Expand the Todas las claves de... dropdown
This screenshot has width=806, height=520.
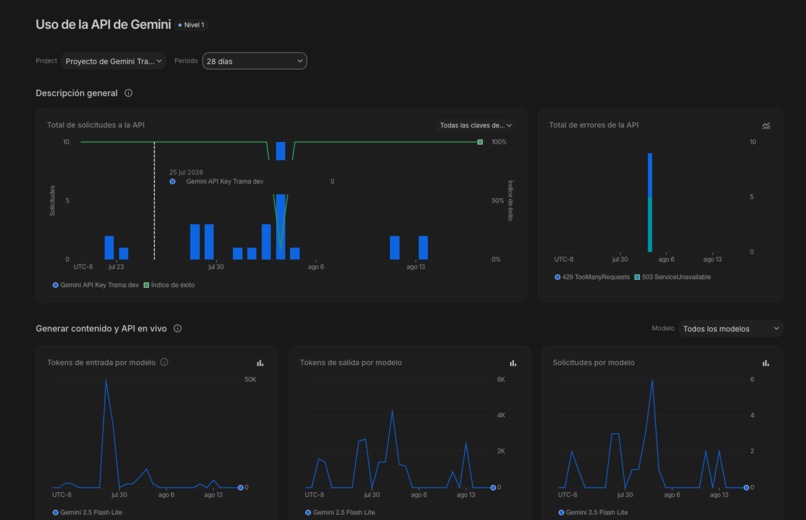tap(475, 125)
